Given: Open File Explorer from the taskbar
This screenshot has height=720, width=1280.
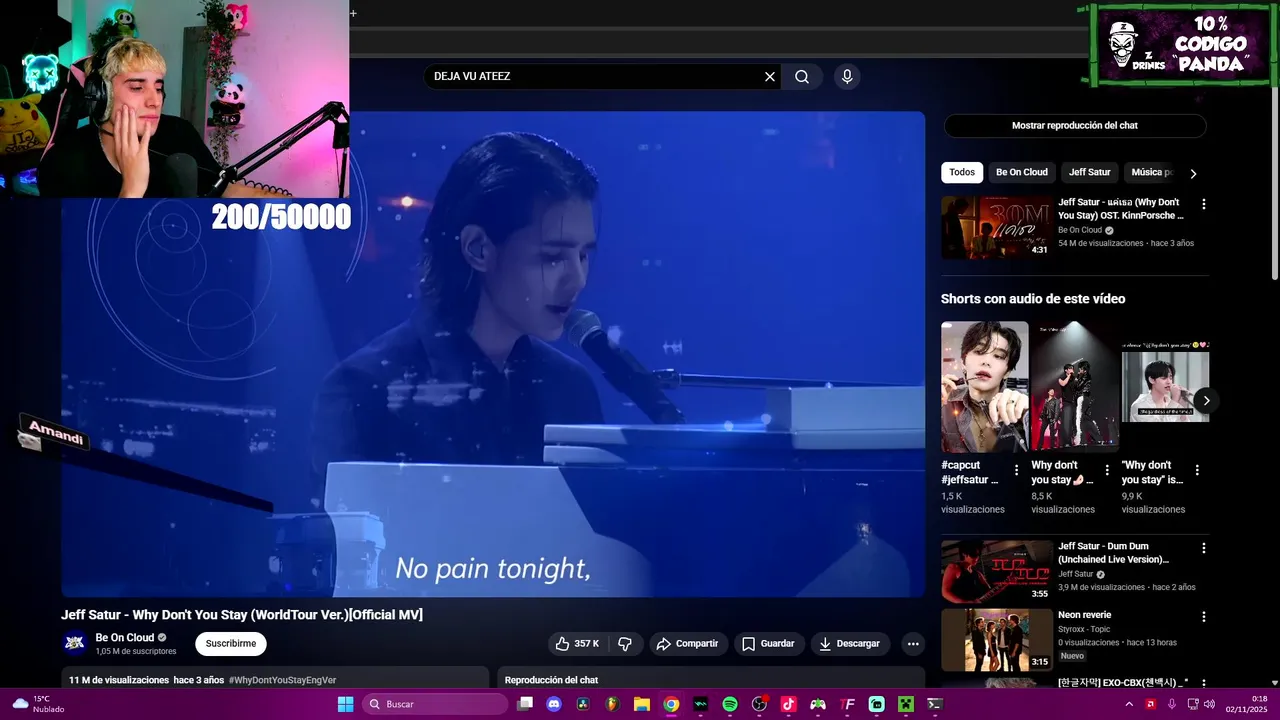Looking at the screenshot, I should (x=642, y=704).
